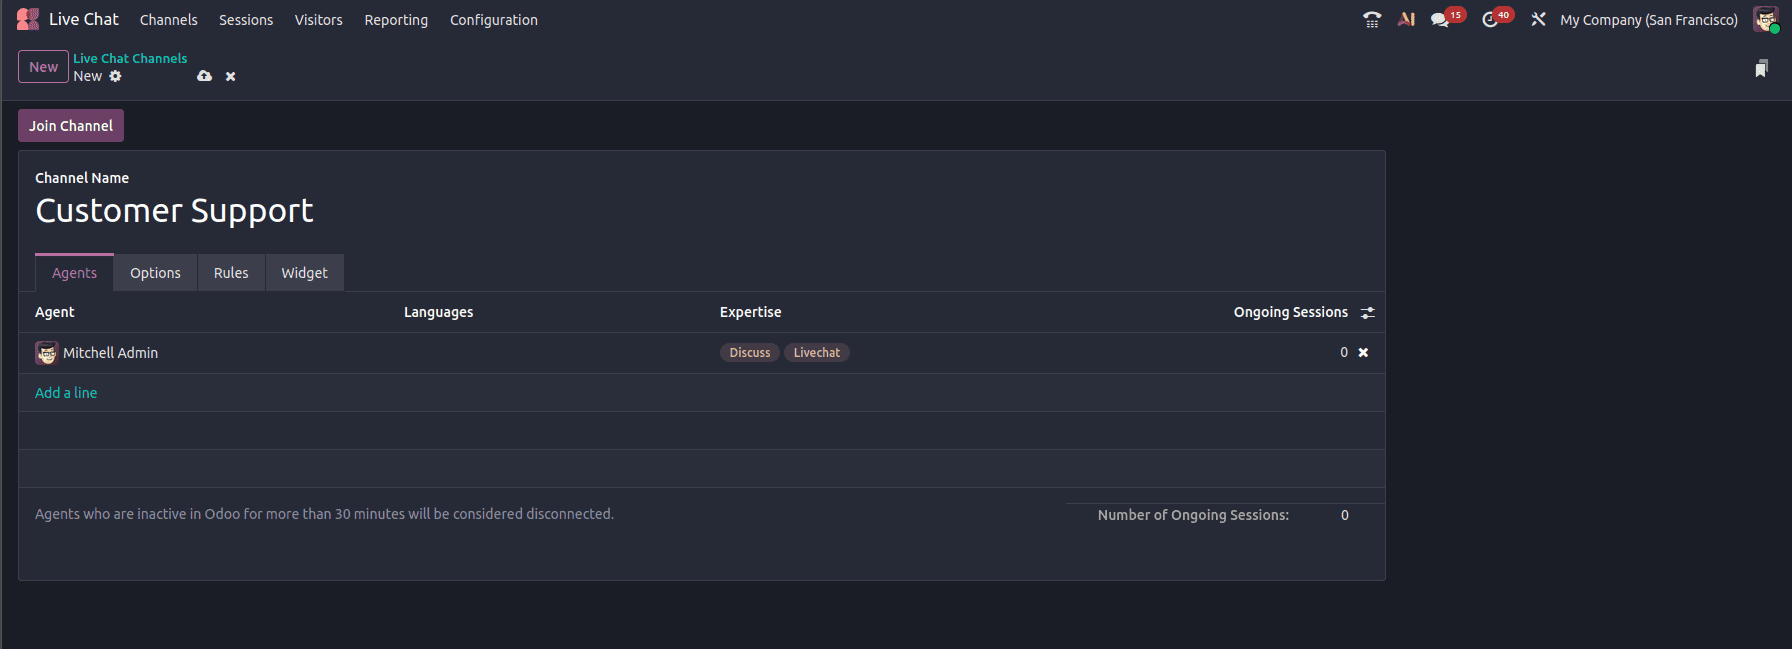Switch to the Options tab
Image resolution: width=1792 pixels, height=649 pixels.
(x=155, y=273)
